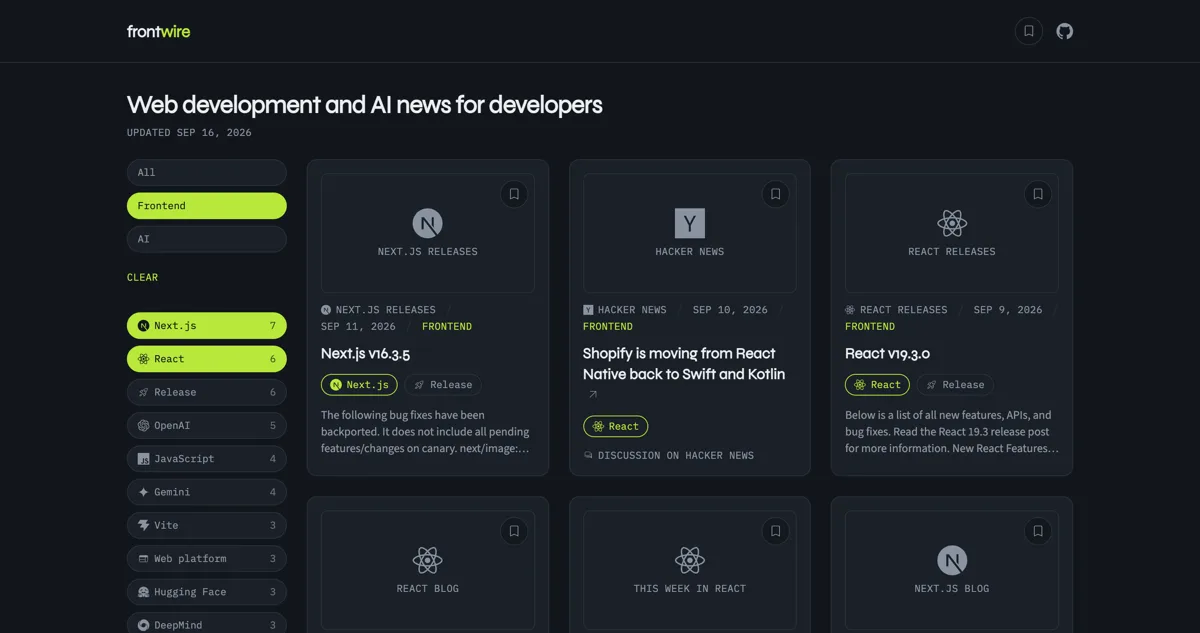Click Frontend label on Next.js v16.3.5 card
1200x633 pixels.
447,326
